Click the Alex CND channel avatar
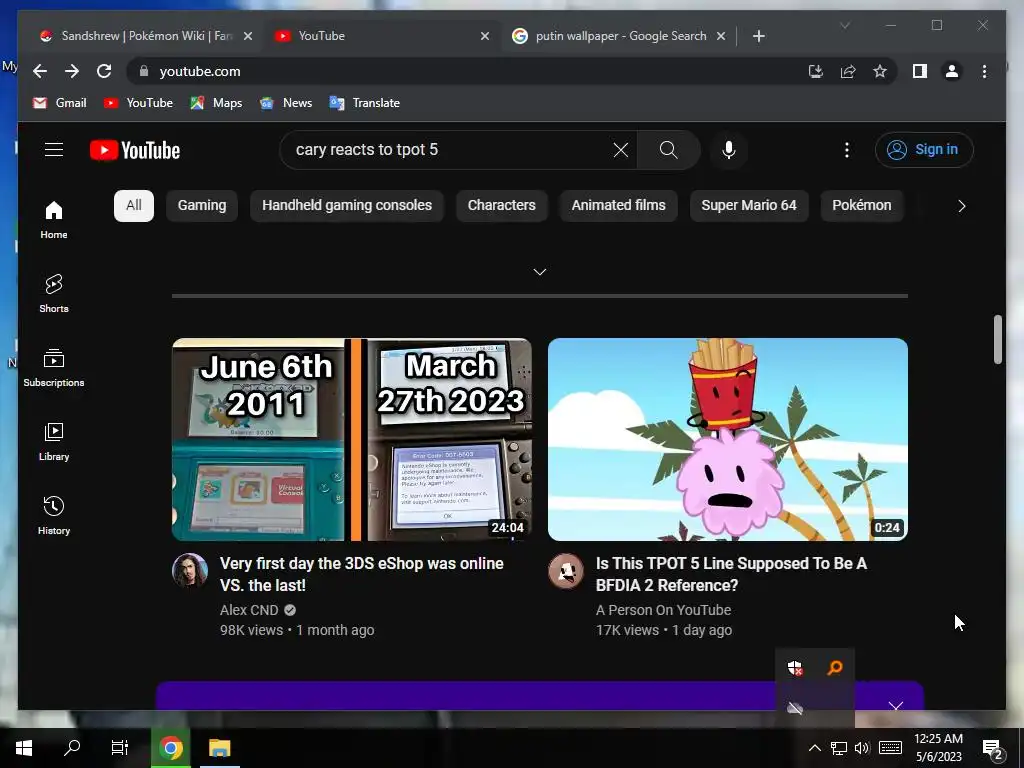 [190, 571]
